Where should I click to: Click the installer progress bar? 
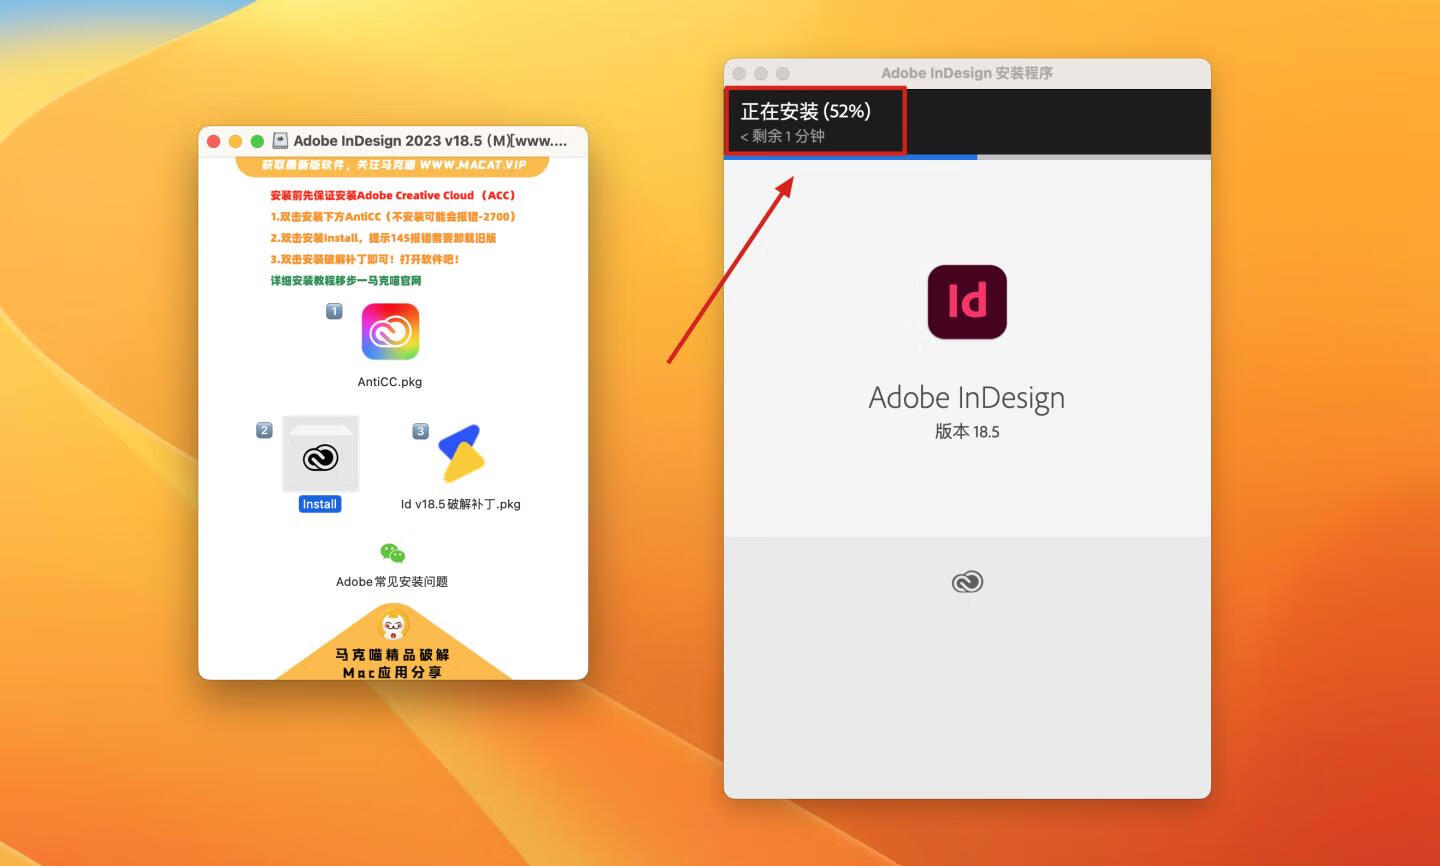coord(967,157)
